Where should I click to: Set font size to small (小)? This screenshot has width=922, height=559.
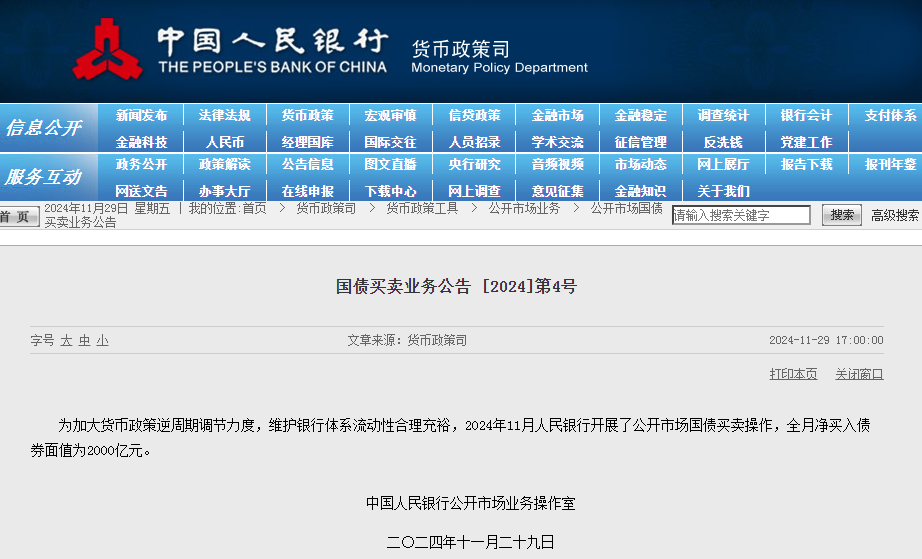pyautogui.click(x=102, y=341)
